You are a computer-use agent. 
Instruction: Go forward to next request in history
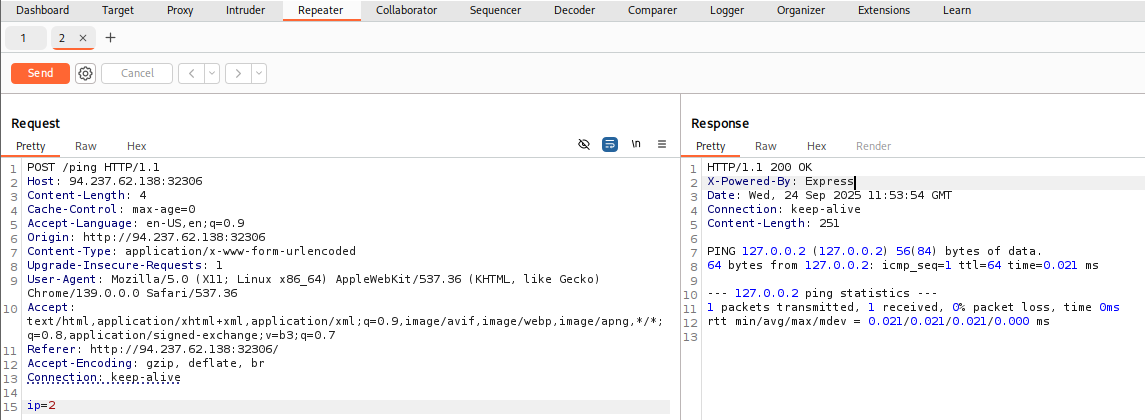(238, 73)
